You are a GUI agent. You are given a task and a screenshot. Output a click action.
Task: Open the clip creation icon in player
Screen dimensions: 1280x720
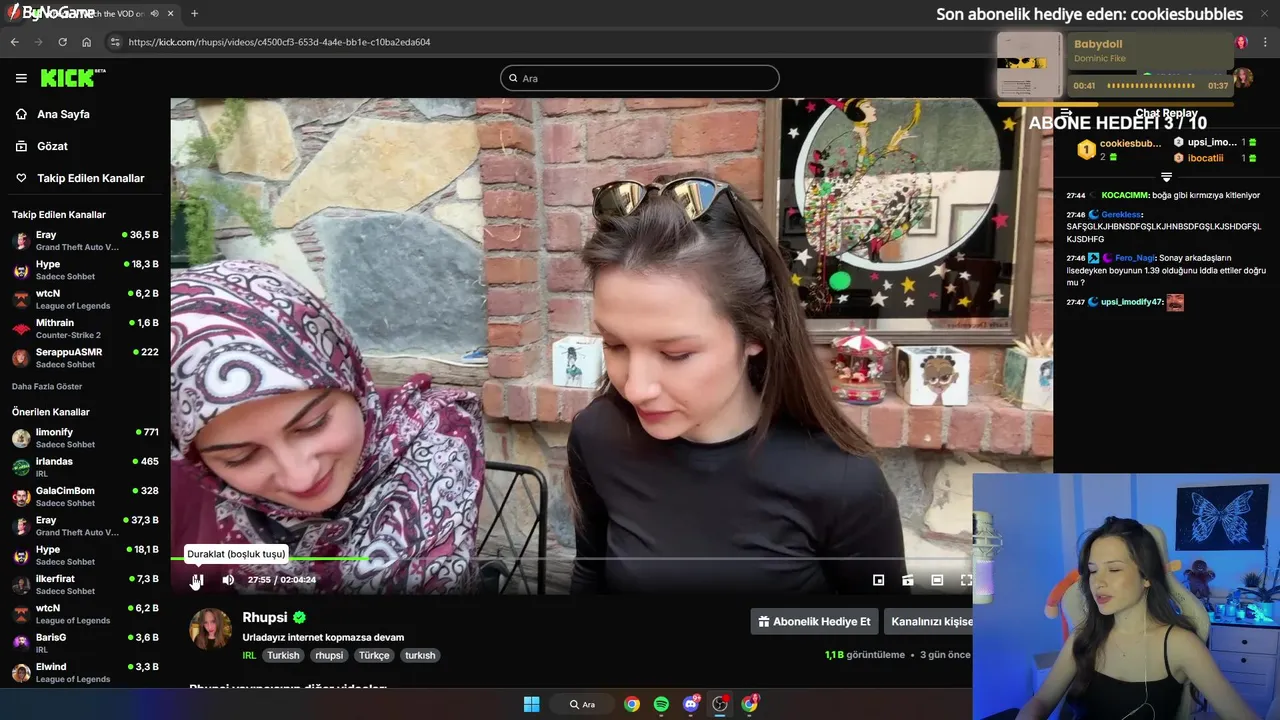[x=908, y=580]
